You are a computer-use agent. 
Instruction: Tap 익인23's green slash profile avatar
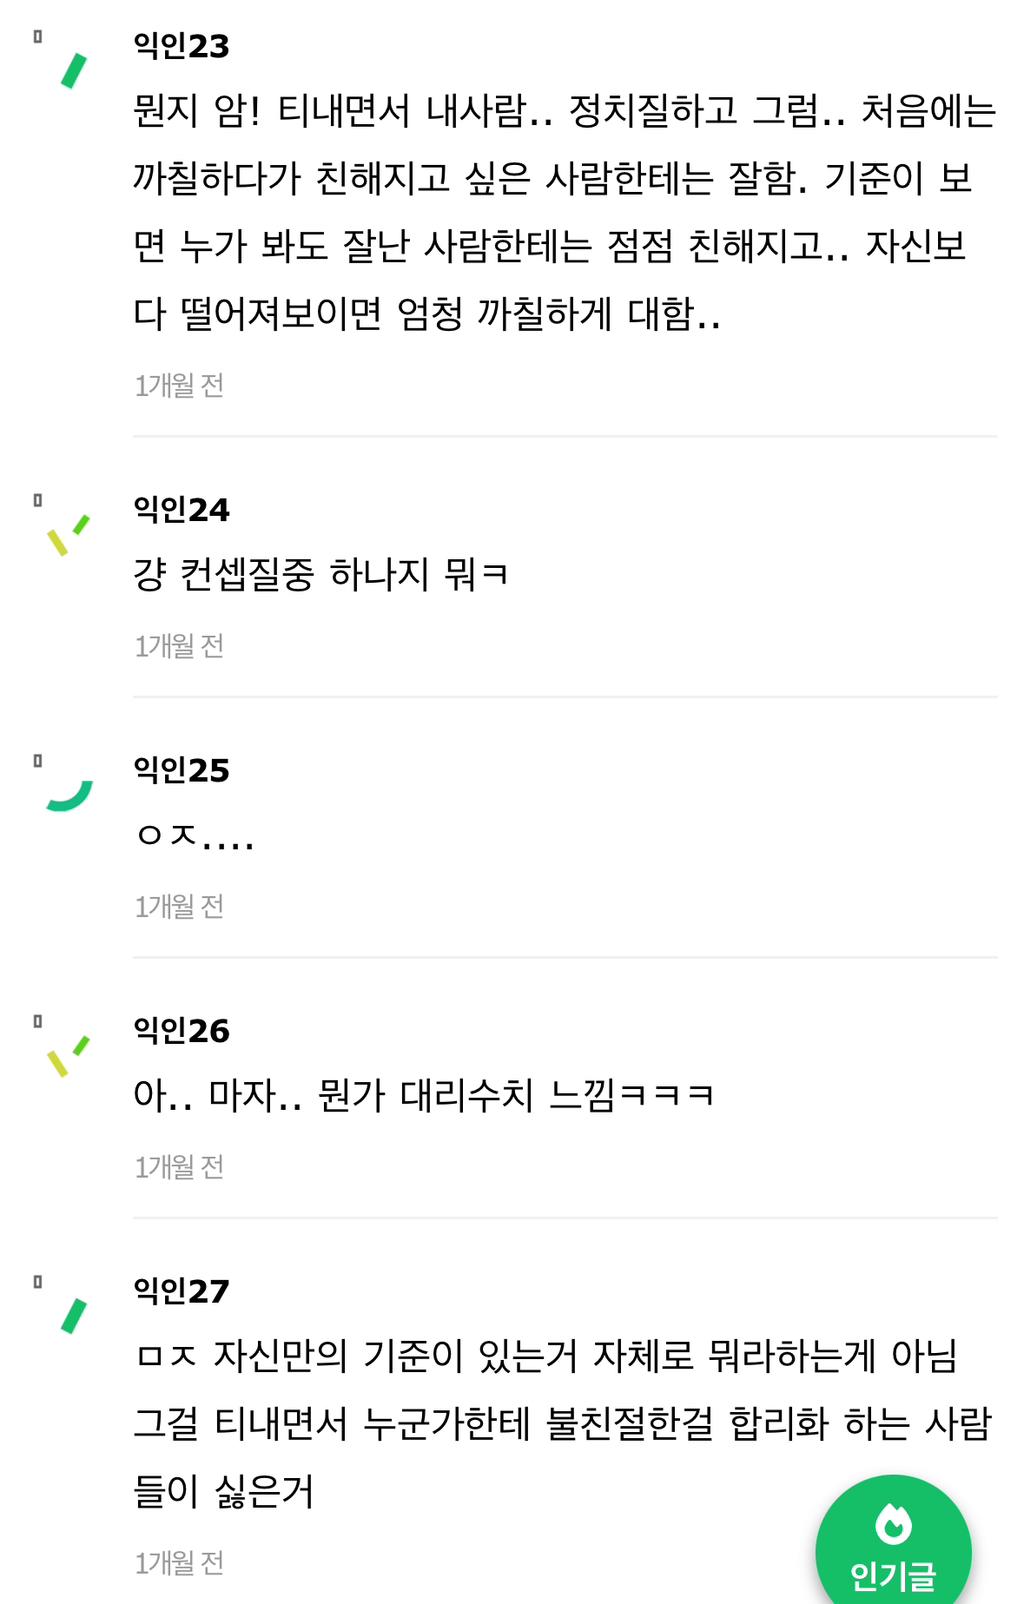[73, 71]
